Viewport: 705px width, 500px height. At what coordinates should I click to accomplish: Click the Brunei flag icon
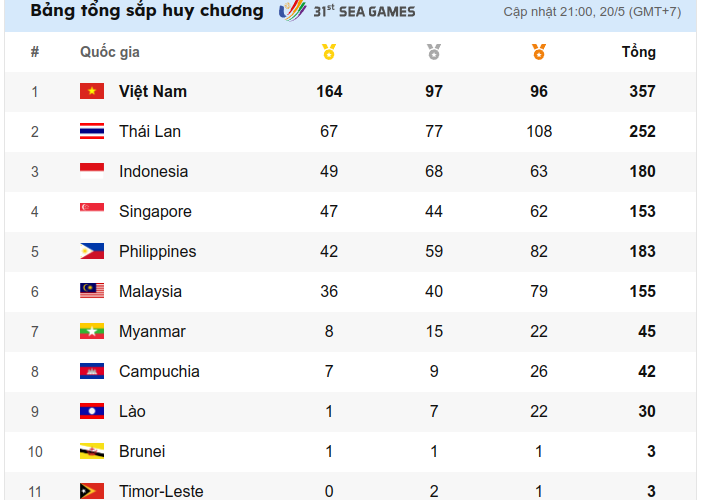[92, 452]
